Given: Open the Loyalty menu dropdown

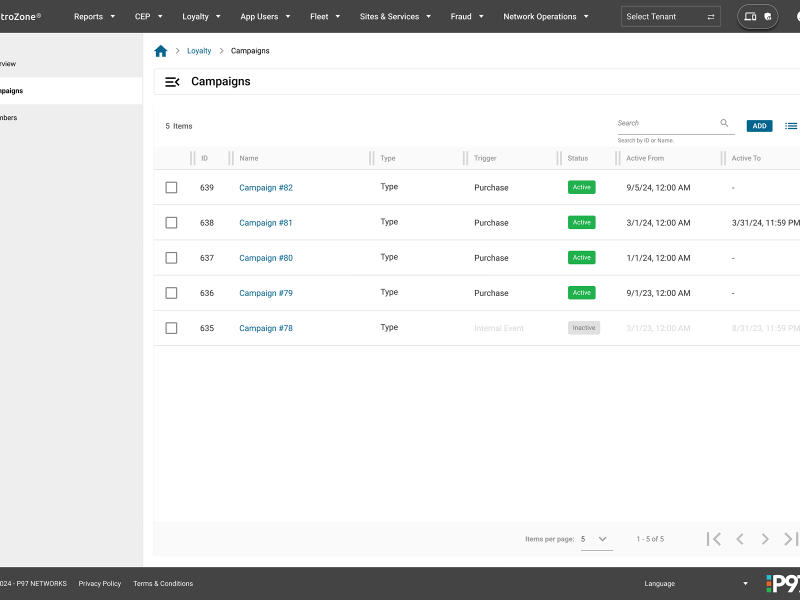Looking at the screenshot, I should [x=201, y=16].
